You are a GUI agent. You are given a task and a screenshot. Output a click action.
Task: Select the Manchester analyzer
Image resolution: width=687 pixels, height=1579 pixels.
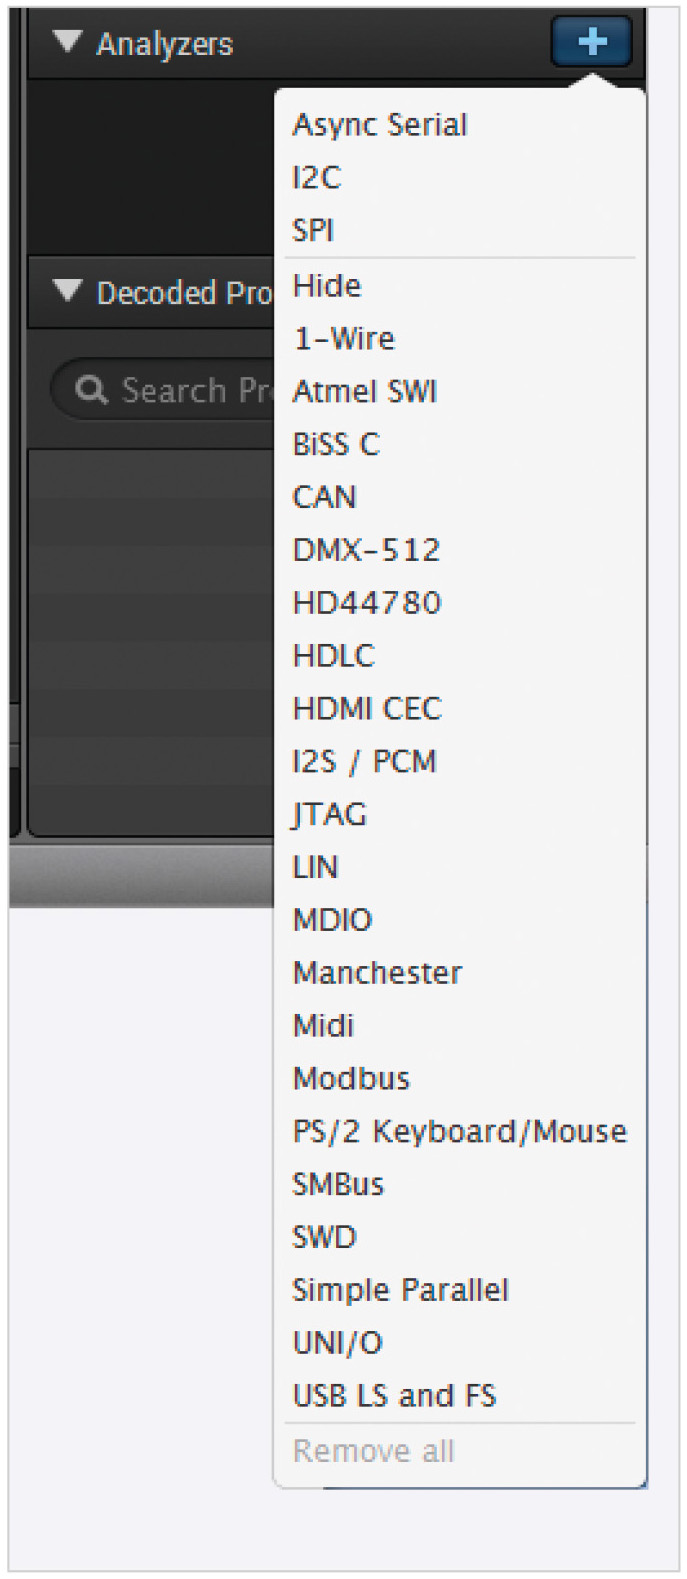(x=377, y=973)
